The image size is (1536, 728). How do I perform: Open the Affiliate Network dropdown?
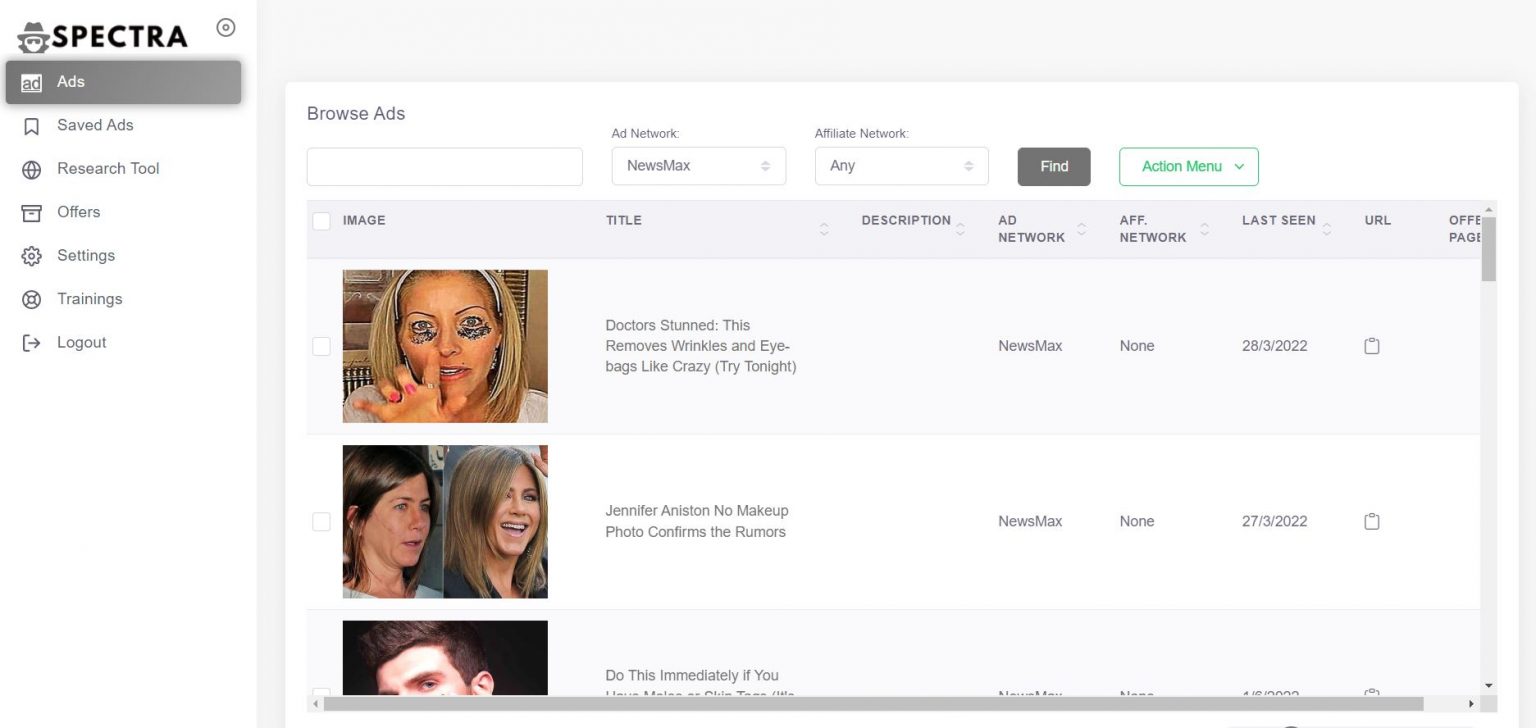(x=901, y=165)
